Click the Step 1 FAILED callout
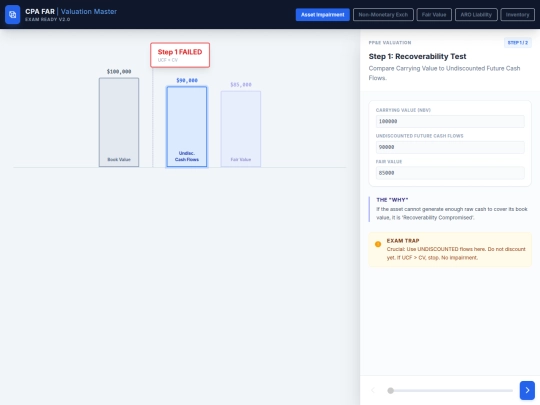This screenshot has width=540, height=405. pos(180,55)
